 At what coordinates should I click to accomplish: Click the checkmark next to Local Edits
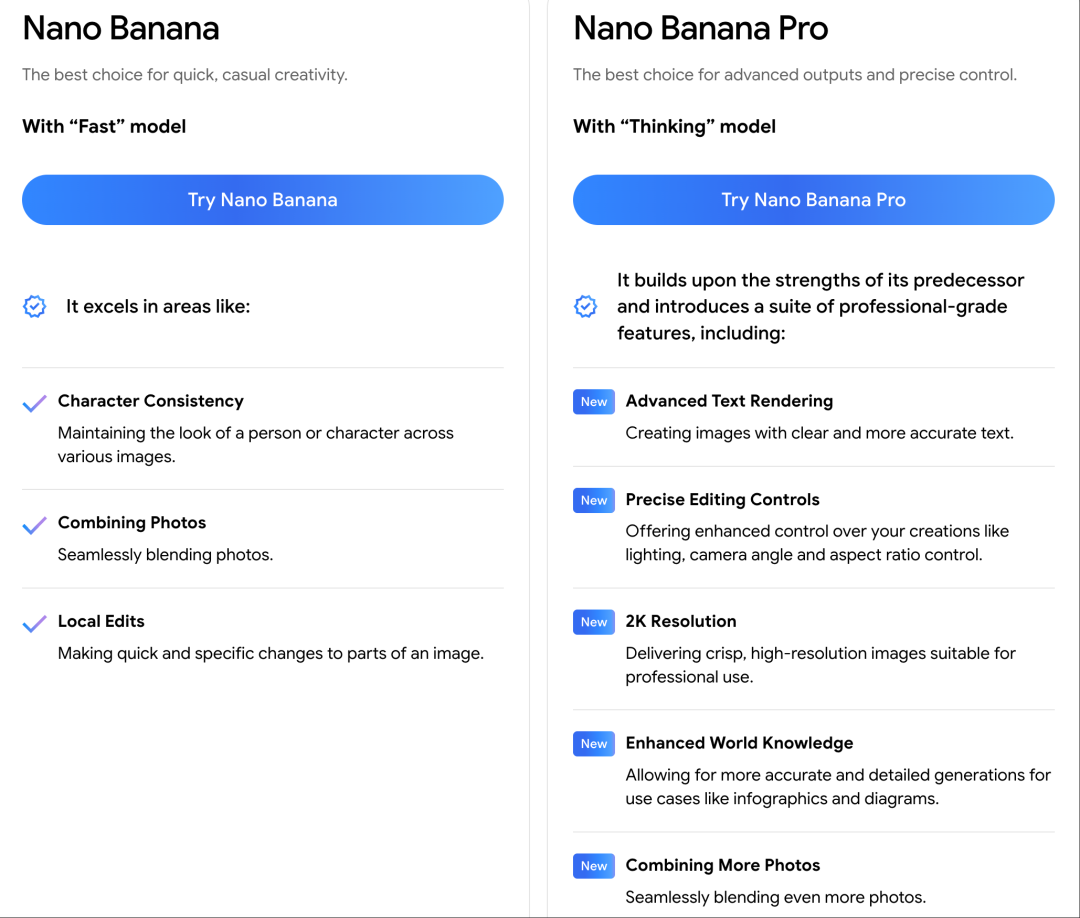tap(35, 623)
